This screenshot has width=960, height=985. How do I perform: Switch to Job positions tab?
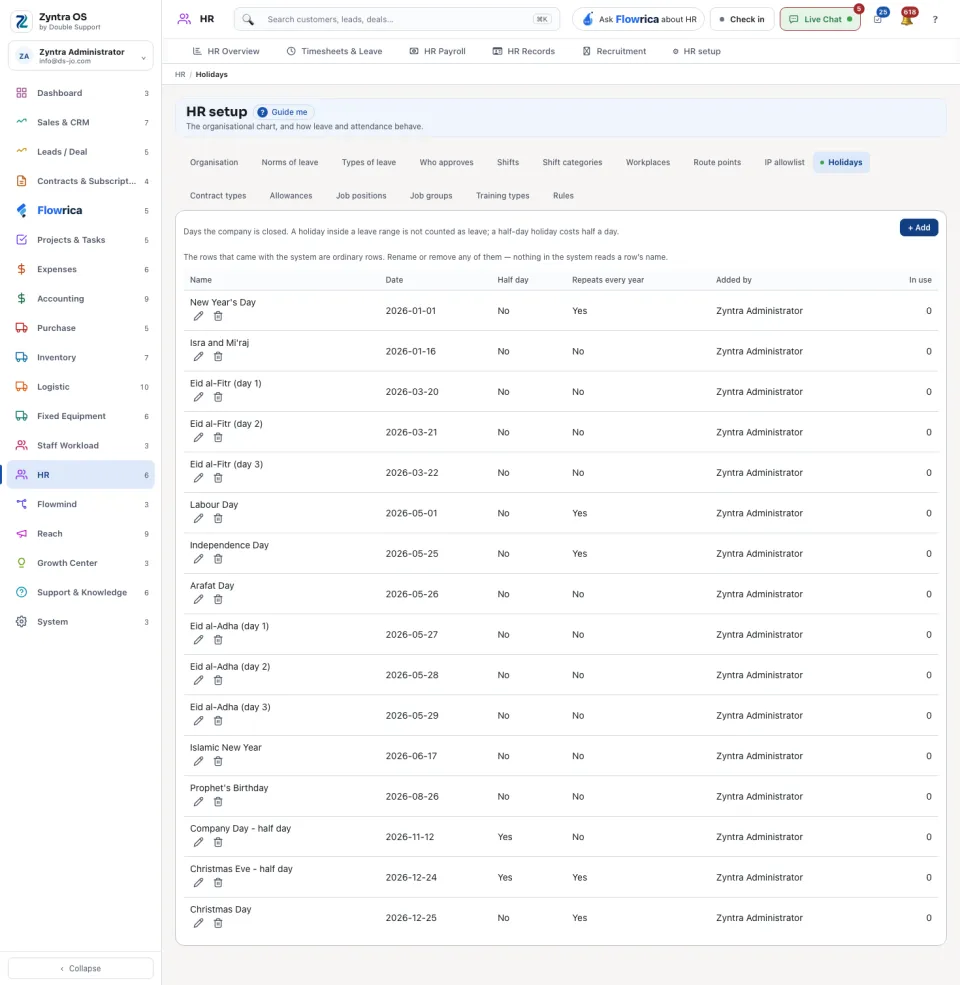point(361,195)
